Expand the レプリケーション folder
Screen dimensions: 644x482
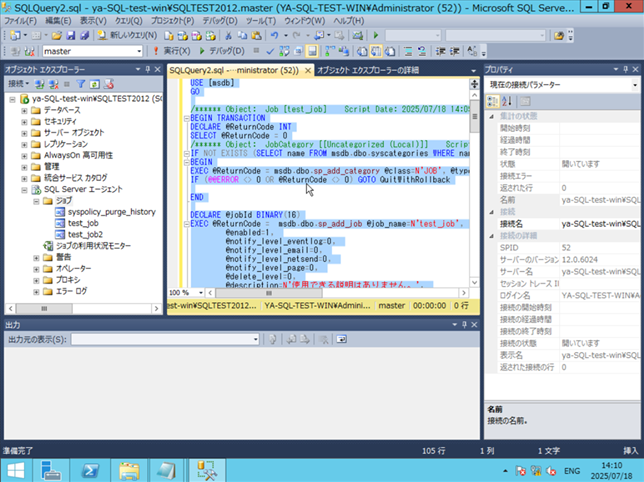(x=24, y=145)
